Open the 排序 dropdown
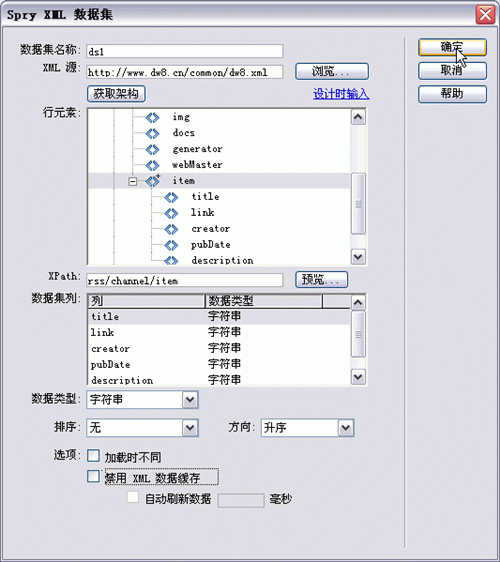The image size is (500, 562). 190,428
